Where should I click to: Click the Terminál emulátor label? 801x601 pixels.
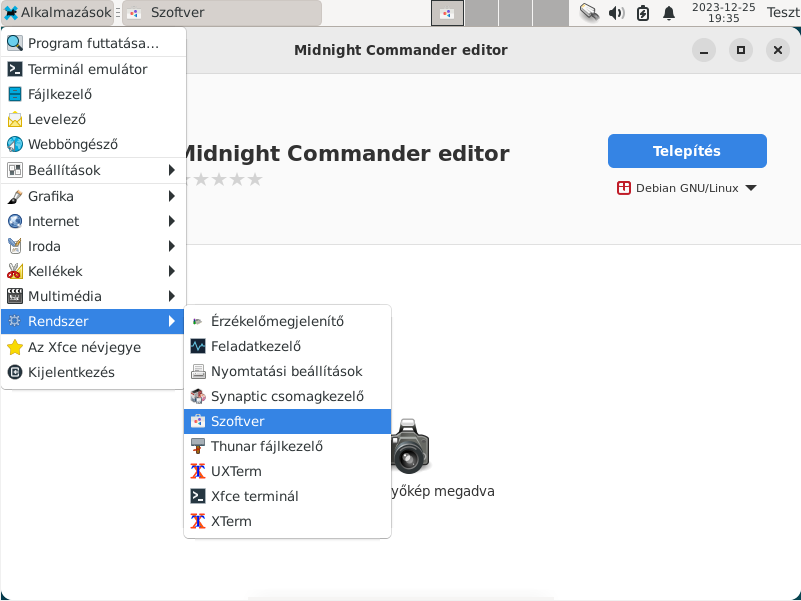point(87,69)
